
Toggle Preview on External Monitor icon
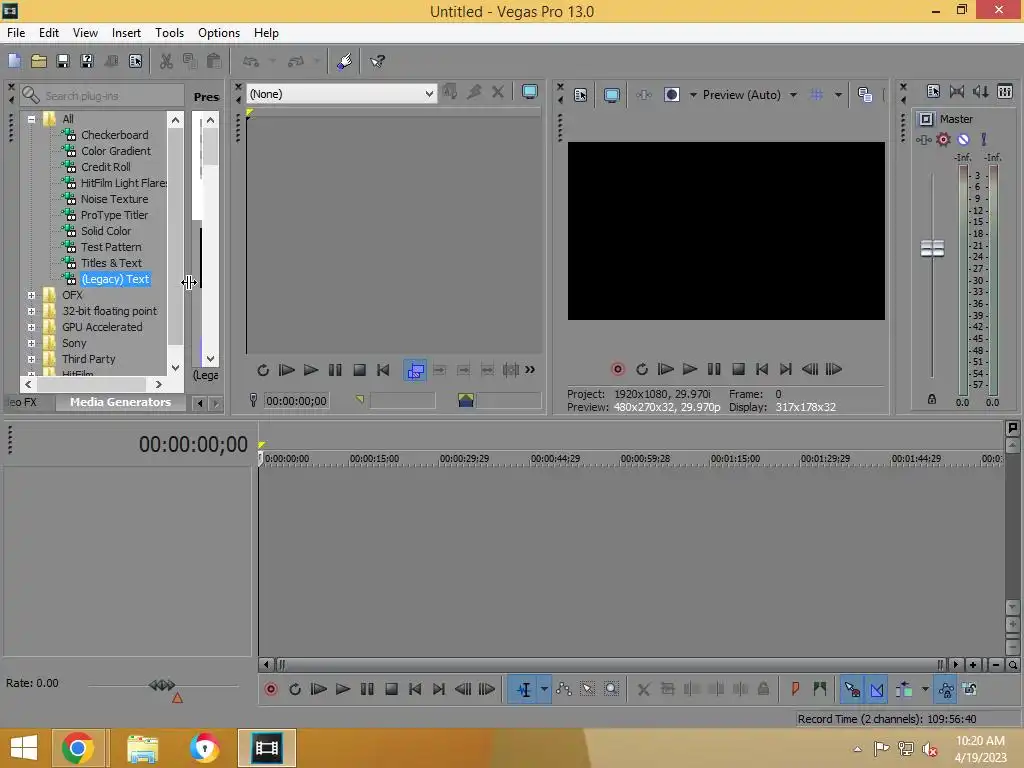coord(611,95)
